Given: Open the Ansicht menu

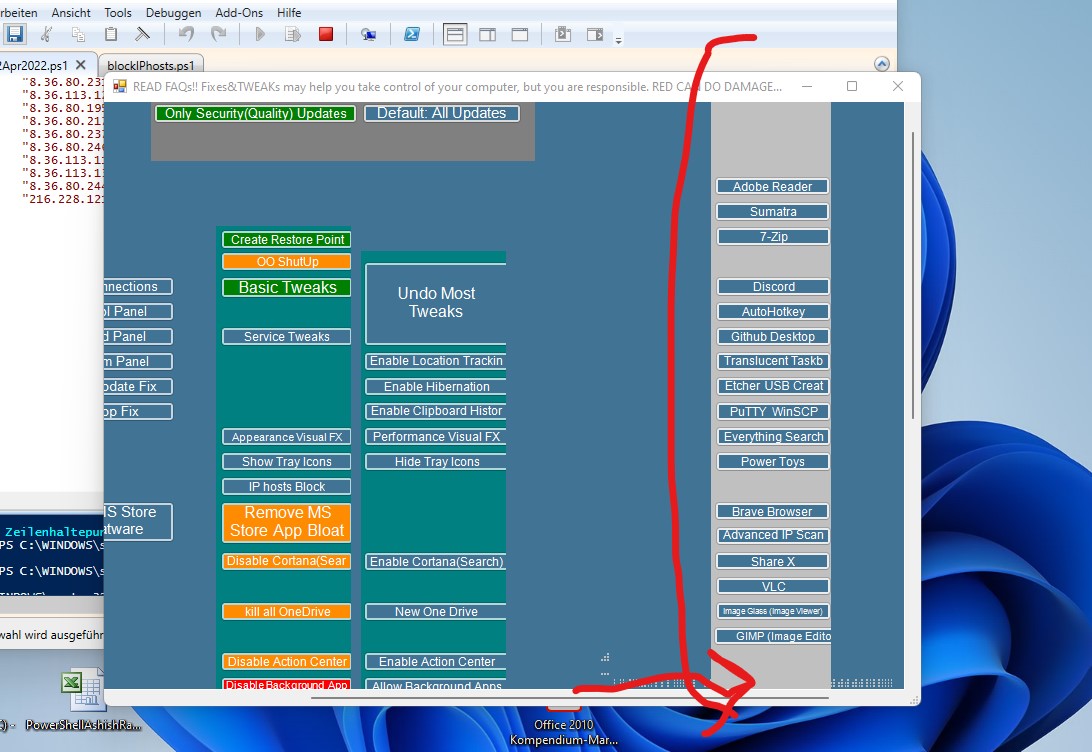Looking at the screenshot, I should 71,13.
